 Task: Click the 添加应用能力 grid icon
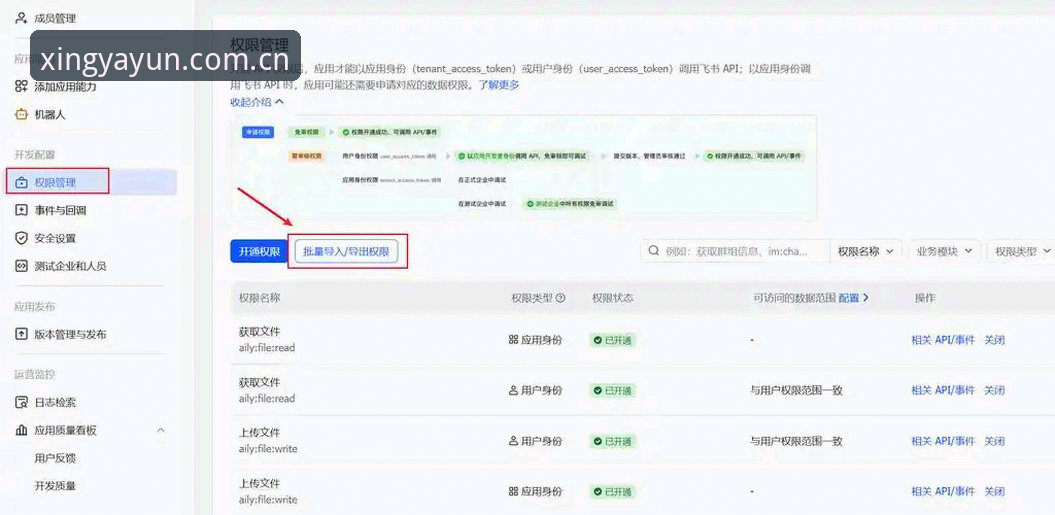22,87
